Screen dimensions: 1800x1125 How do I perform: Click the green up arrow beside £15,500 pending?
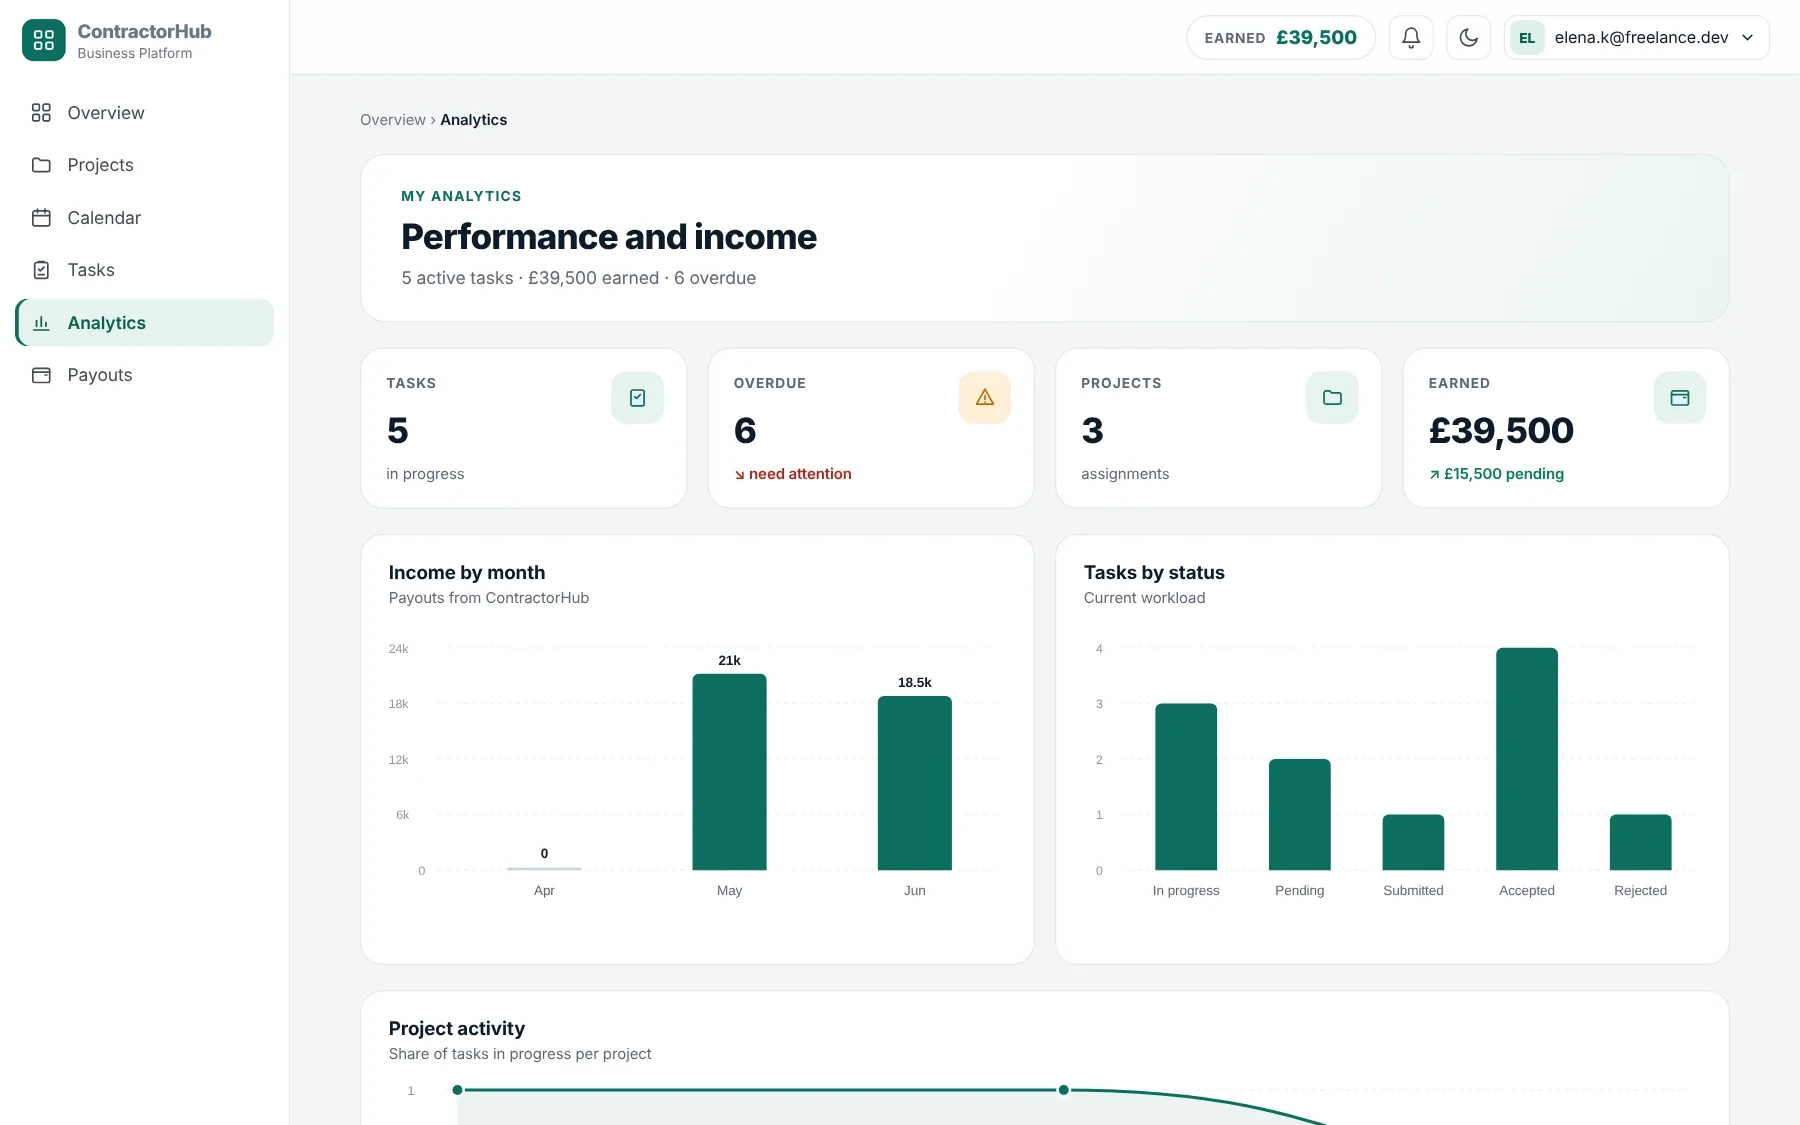click(x=1435, y=475)
